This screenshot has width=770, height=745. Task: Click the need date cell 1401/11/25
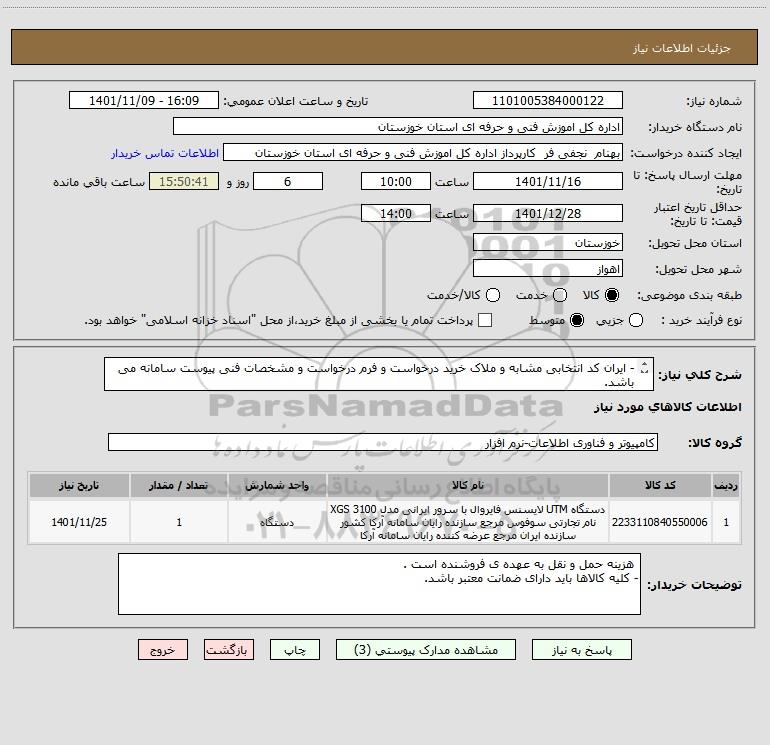[x=79, y=522]
